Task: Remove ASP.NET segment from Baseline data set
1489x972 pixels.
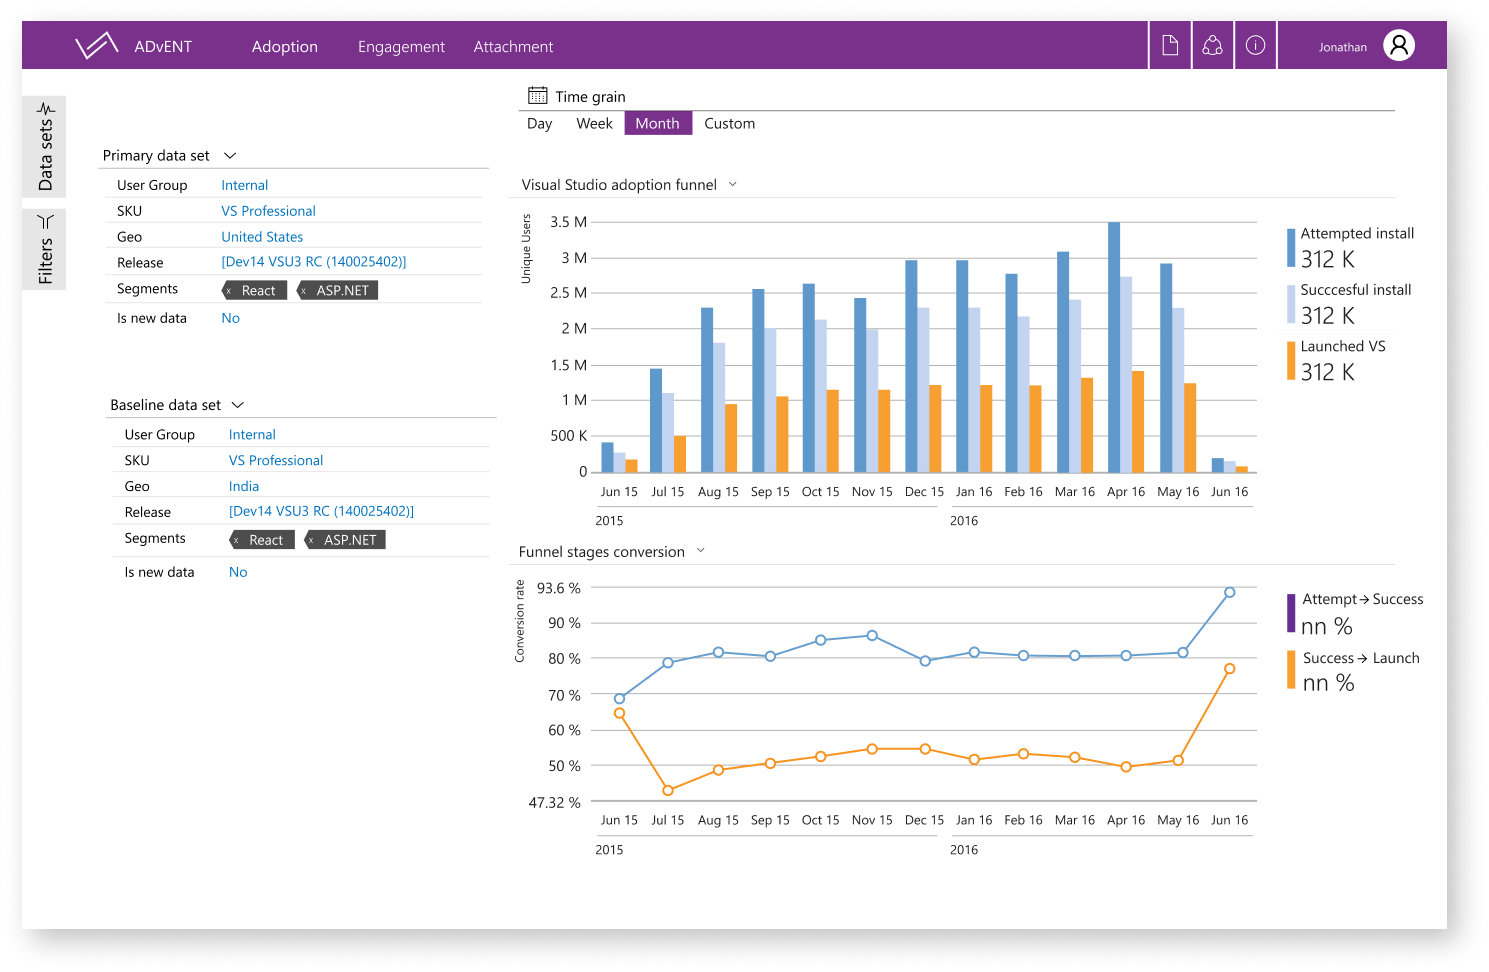Action: click(311, 540)
